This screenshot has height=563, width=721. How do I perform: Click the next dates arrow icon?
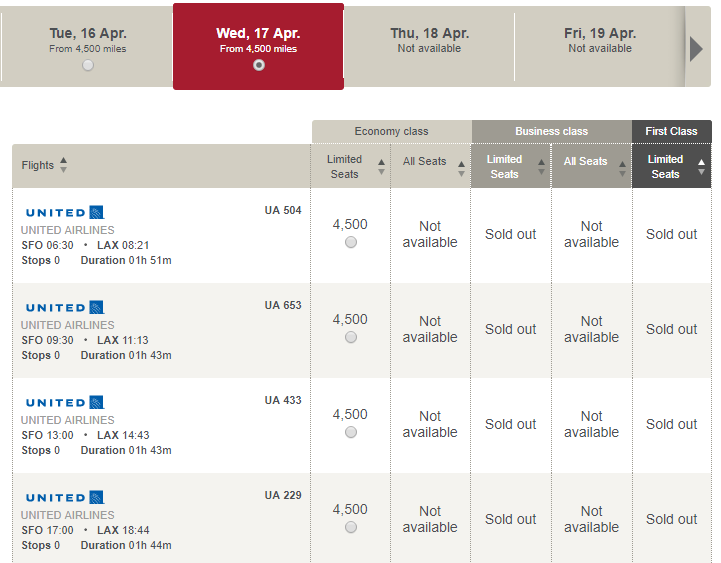pyautogui.click(x=696, y=49)
